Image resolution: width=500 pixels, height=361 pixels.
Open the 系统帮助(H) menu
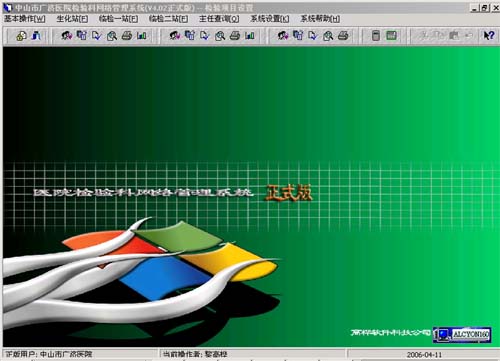click(x=320, y=19)
